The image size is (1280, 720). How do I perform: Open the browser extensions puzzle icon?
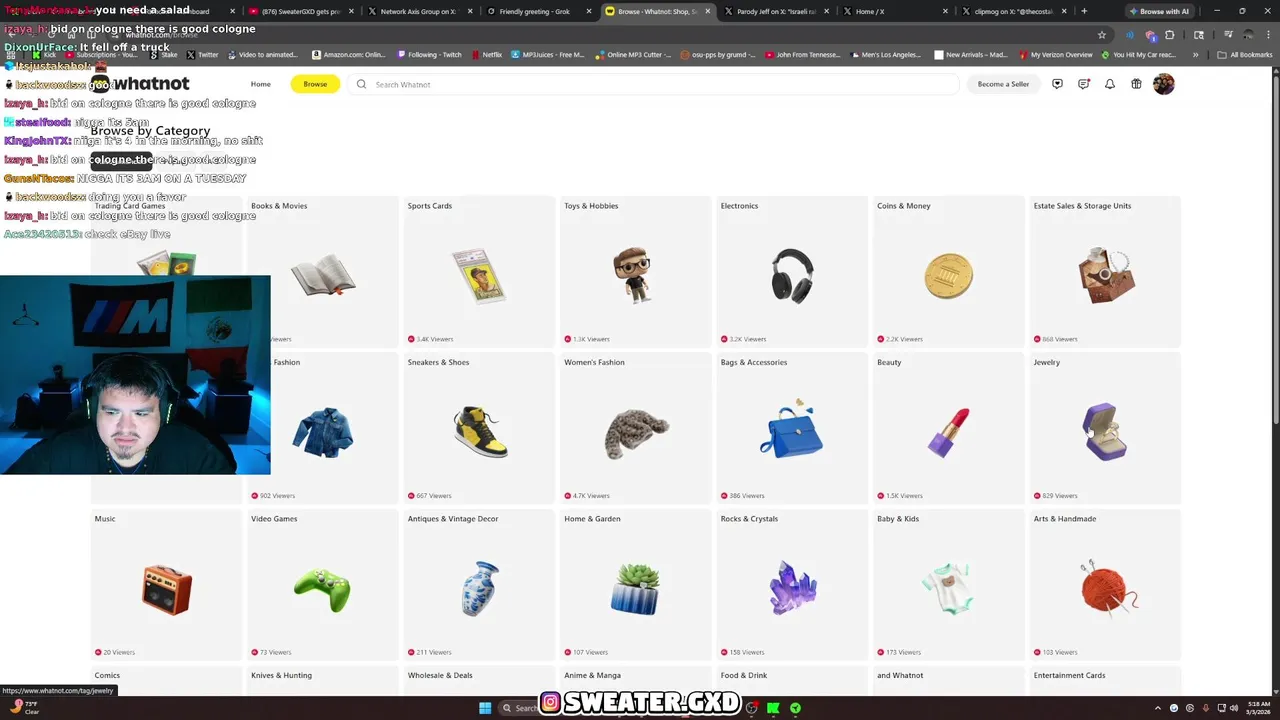coord(1169,35)
